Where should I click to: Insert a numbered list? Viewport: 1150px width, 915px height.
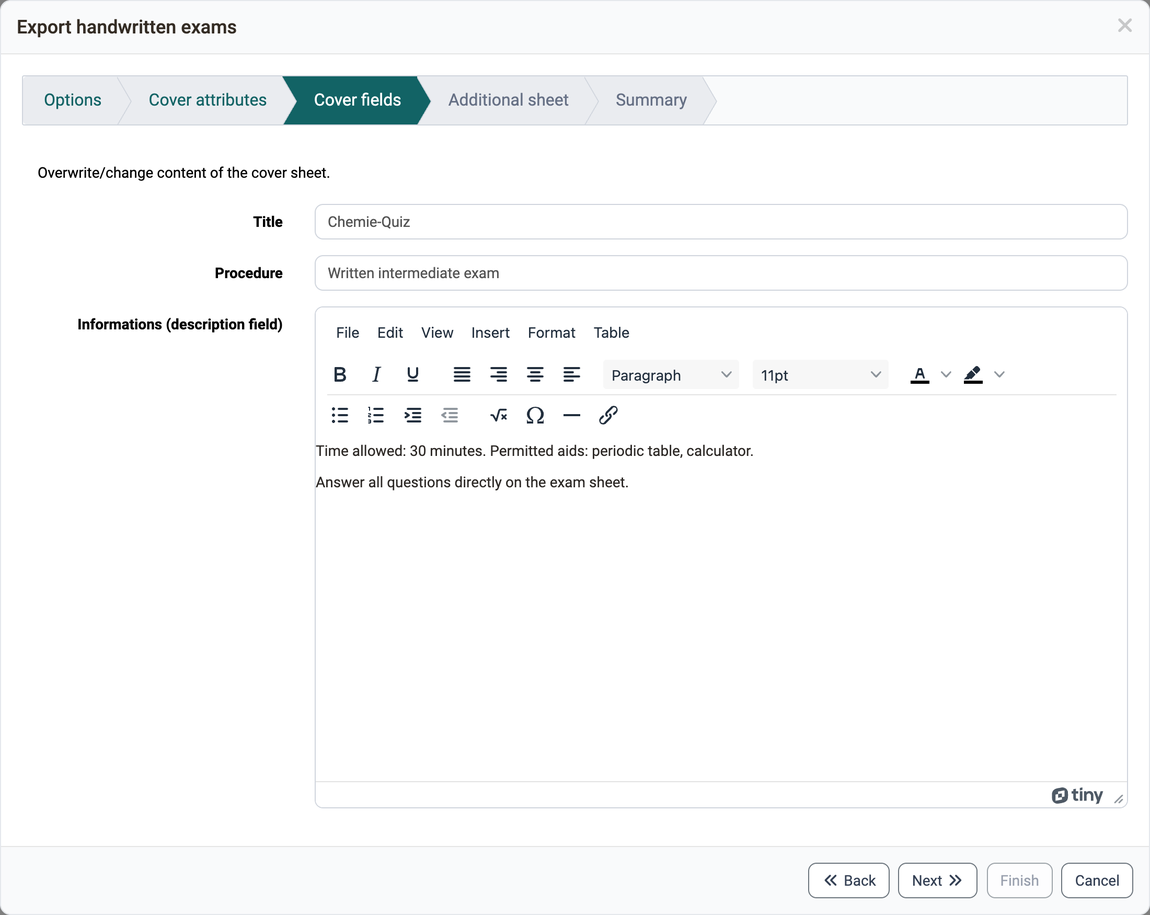click(376, 416)
